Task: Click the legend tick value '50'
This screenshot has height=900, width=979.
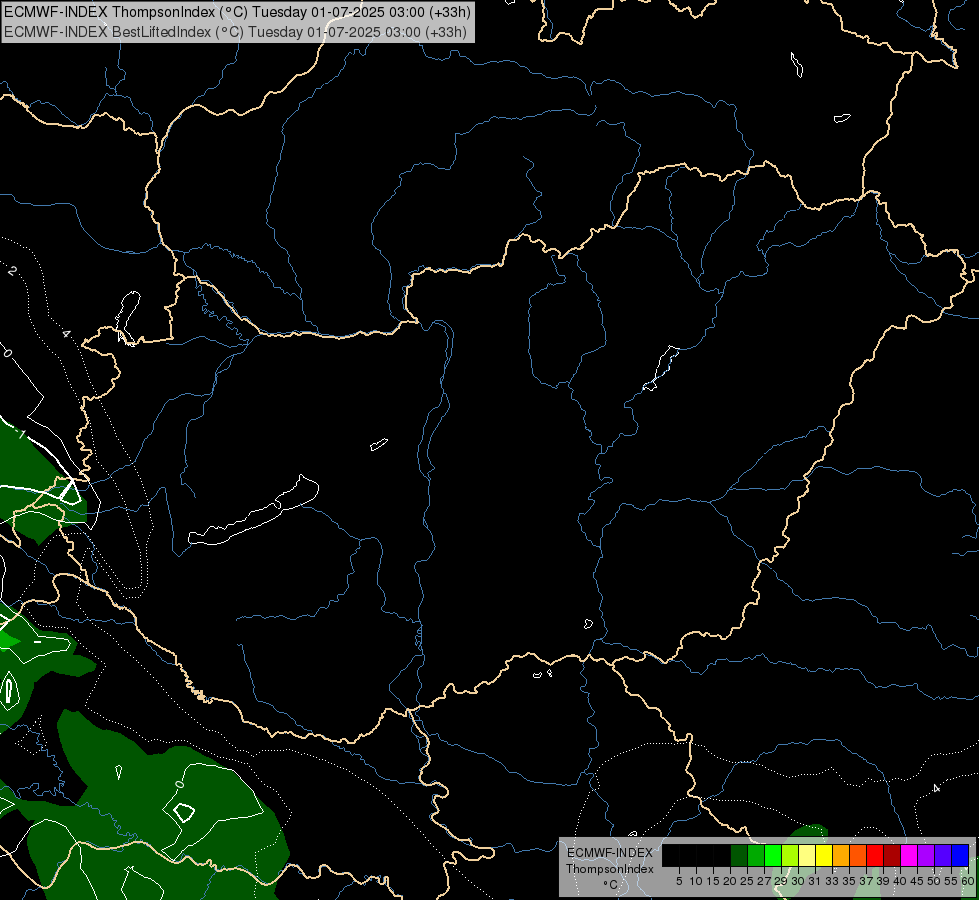Action: 933,881
